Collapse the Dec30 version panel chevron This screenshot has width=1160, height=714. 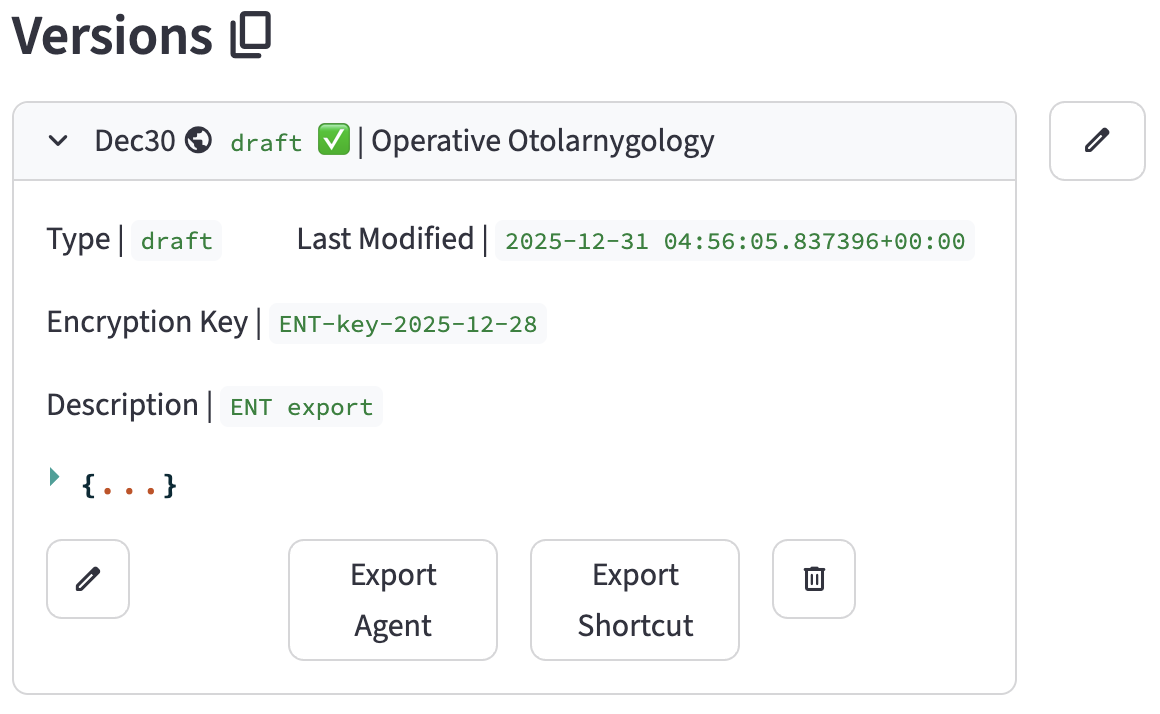tap(59, 141)
